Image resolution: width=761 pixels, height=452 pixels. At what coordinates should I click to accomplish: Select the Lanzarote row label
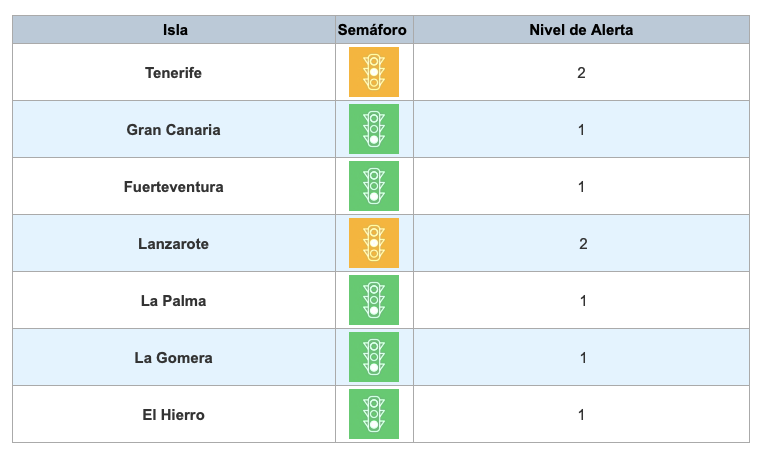pos(173,244)
